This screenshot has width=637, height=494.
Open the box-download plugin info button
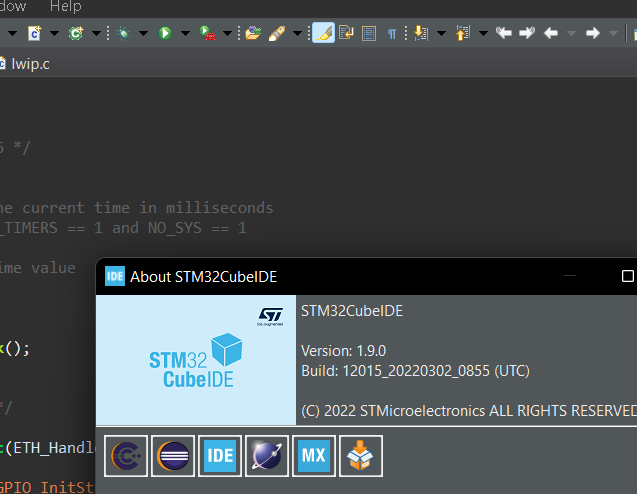click(x=361, y=456)
